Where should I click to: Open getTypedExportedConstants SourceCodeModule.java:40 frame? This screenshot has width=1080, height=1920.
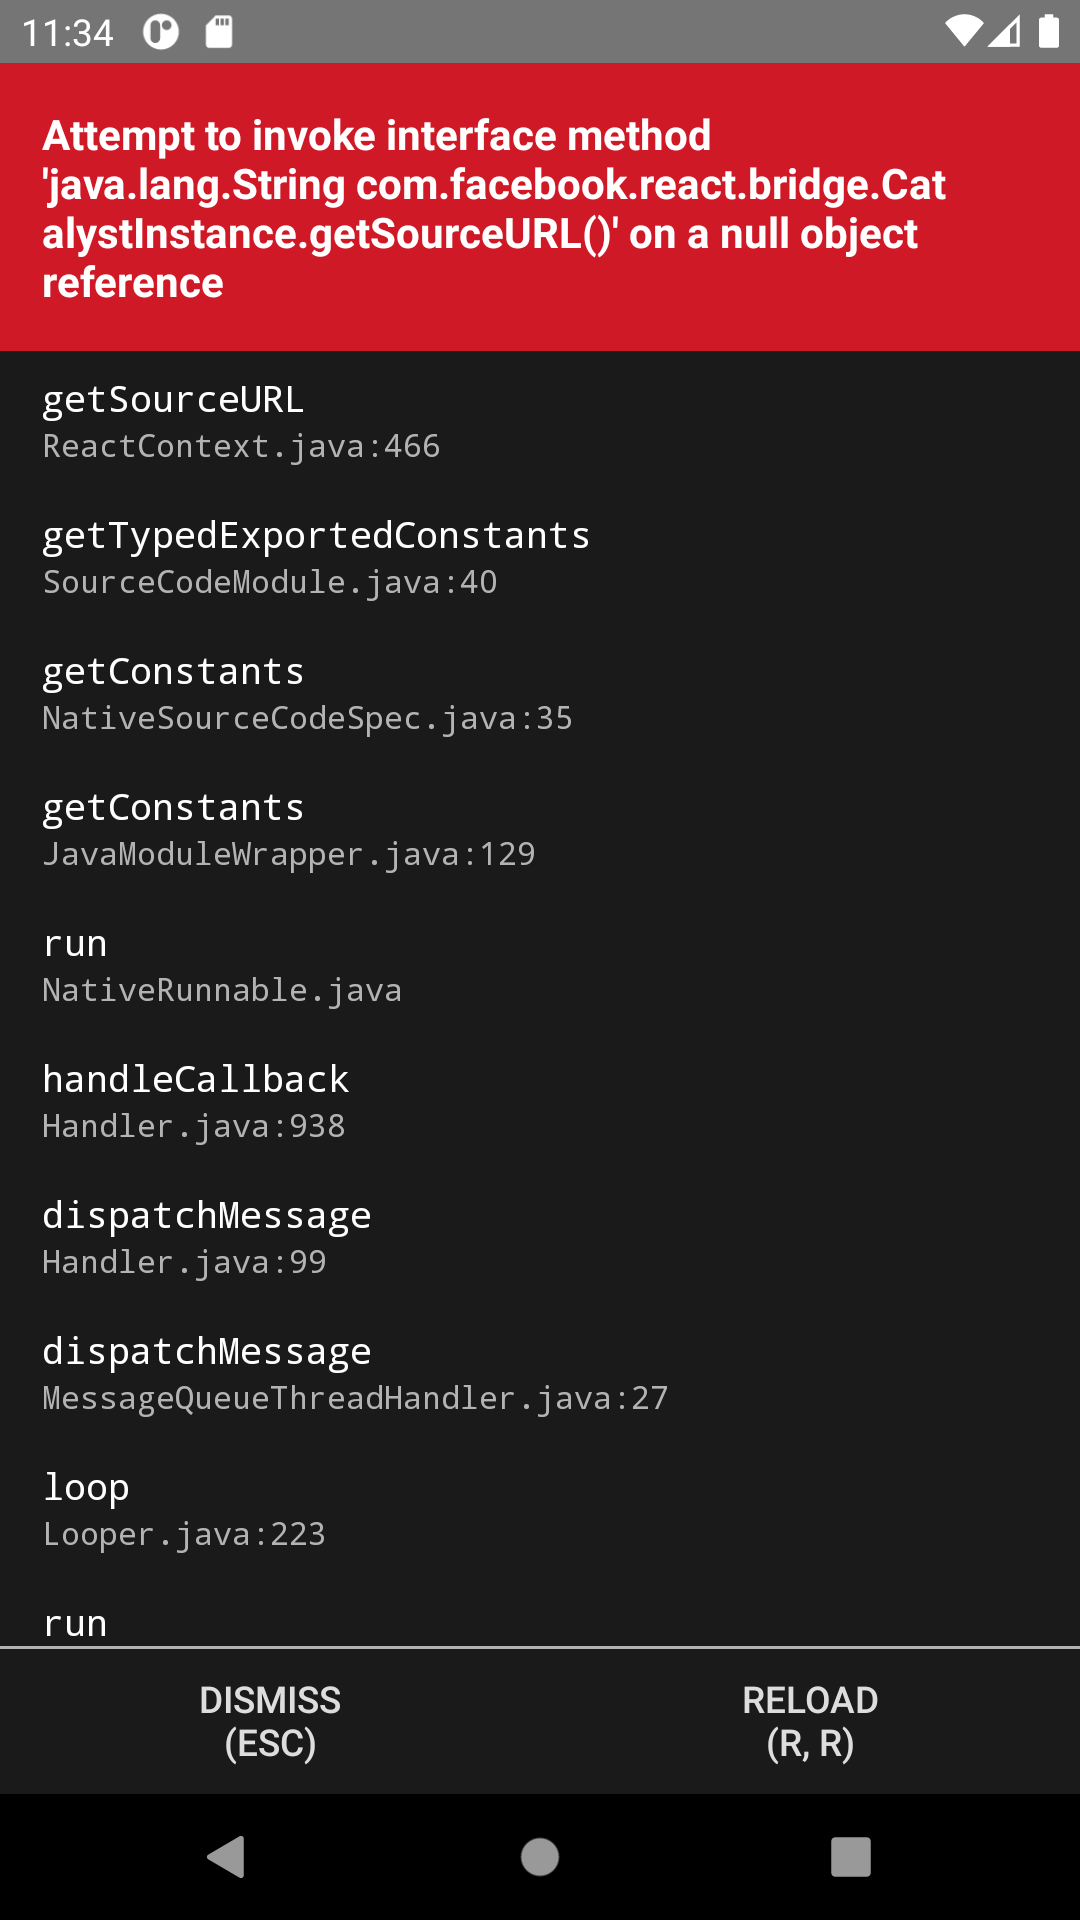pyautogui.click(x=540, y=557)
